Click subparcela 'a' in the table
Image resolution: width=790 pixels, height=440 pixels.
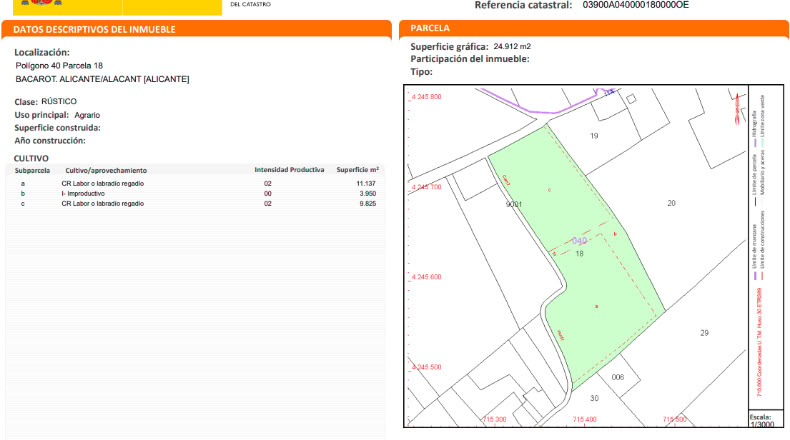(x=23, y=184)
